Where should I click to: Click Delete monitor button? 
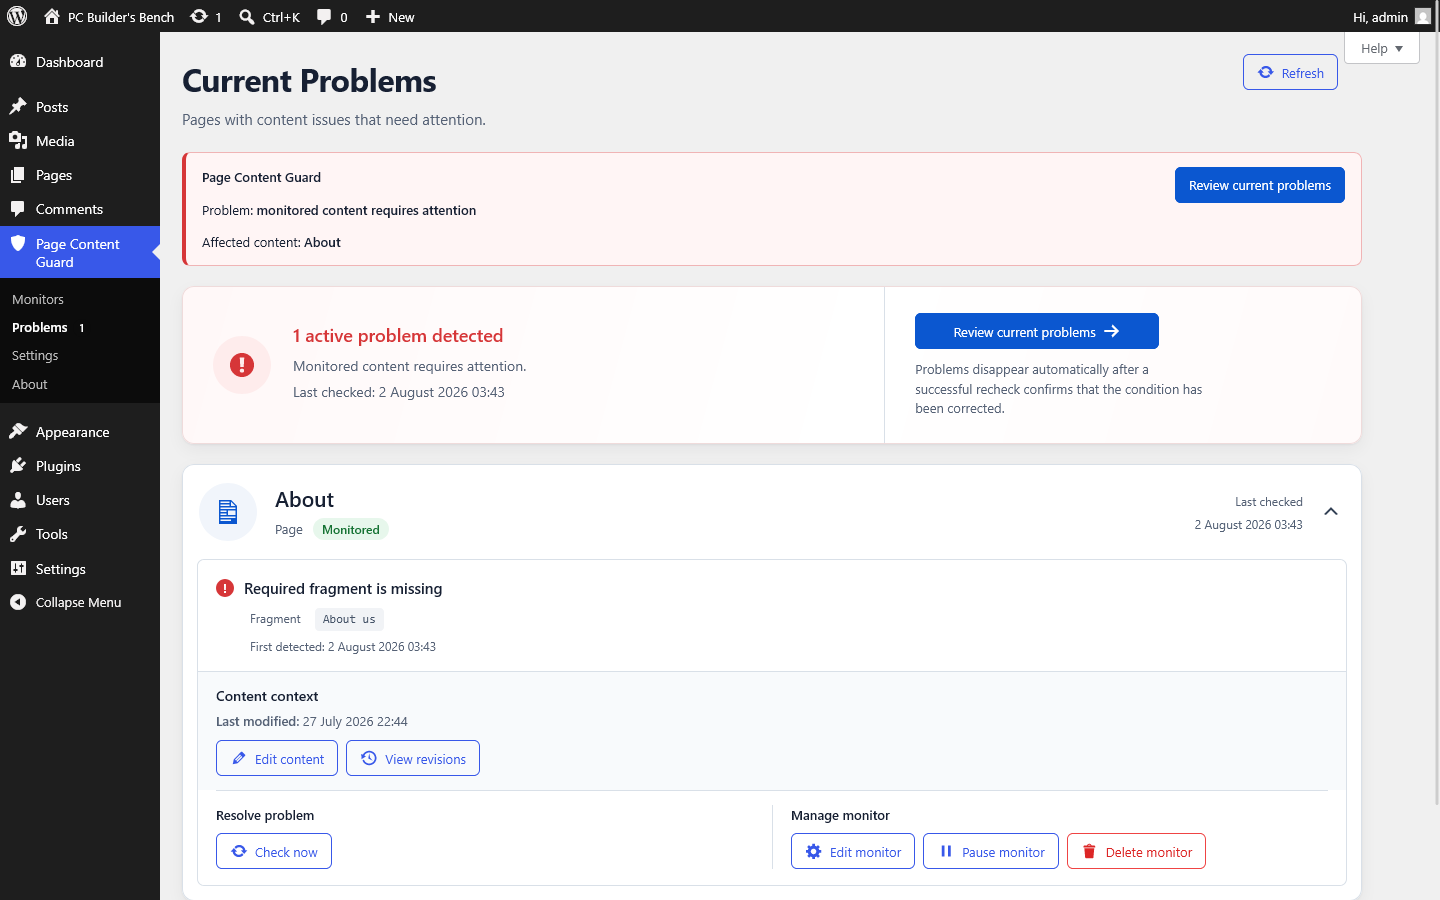pyautogui.click(x=1136, y=851)
